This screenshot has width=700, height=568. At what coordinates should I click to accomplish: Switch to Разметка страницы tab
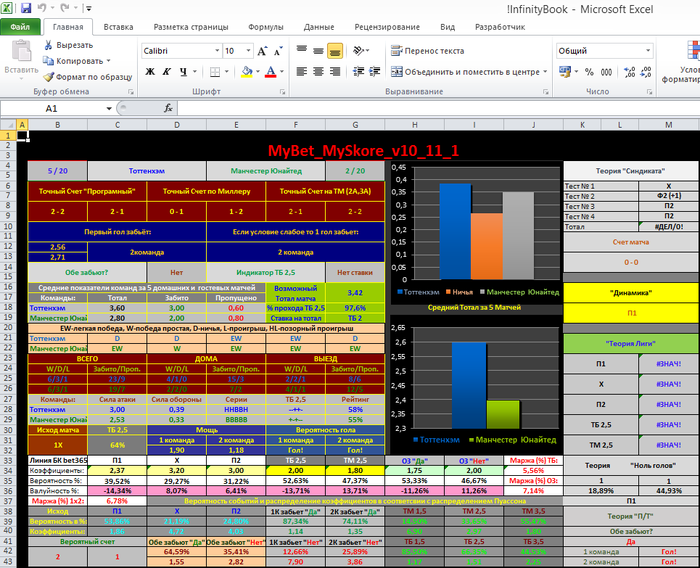pyautogui.click(x=191, y=27)
